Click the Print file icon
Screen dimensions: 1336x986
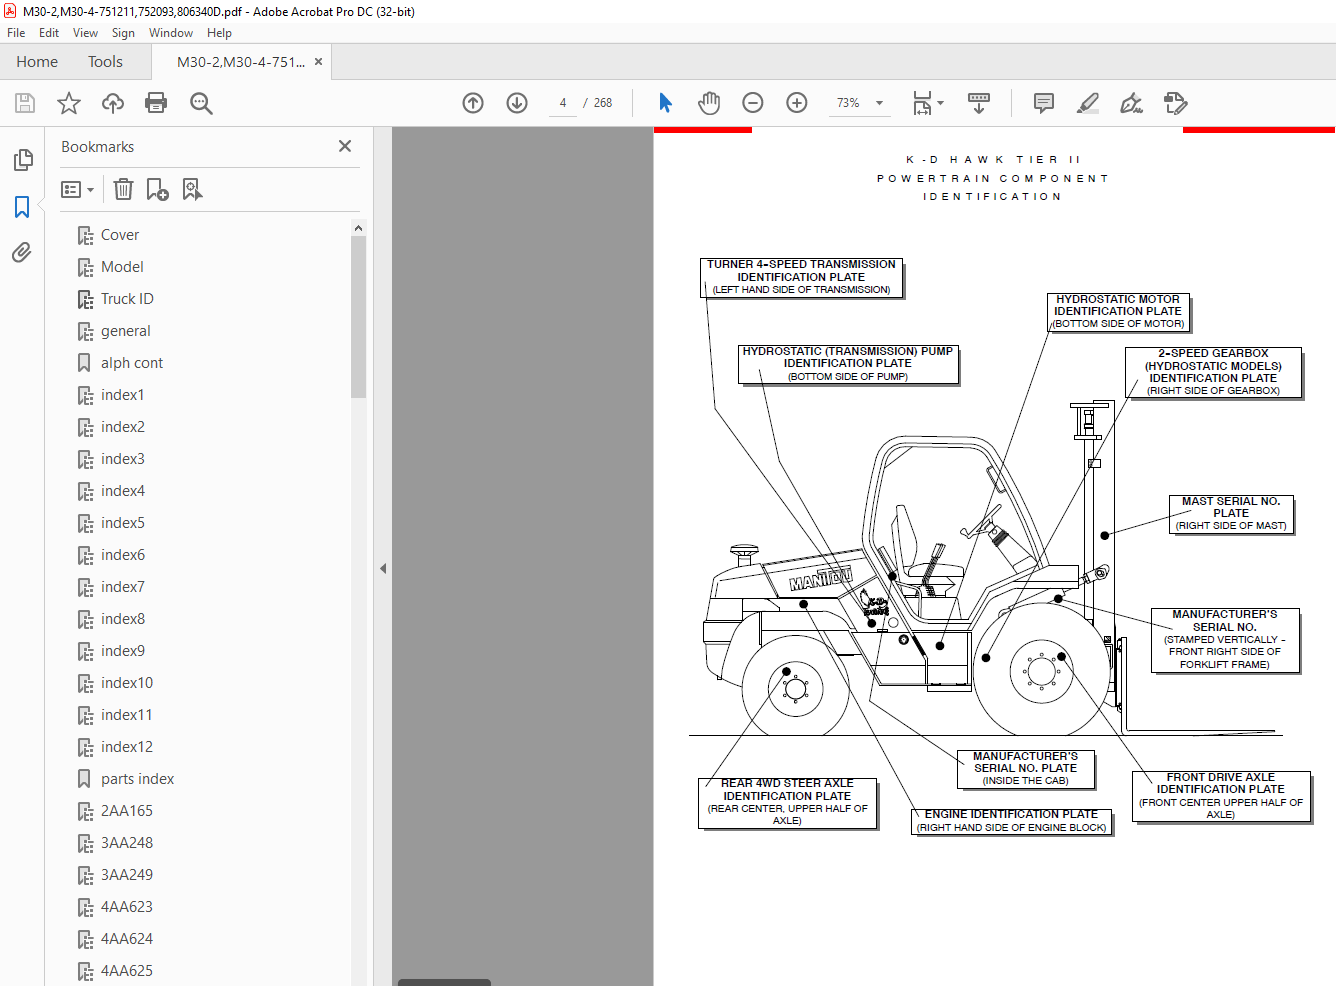[x=156, y=103]
